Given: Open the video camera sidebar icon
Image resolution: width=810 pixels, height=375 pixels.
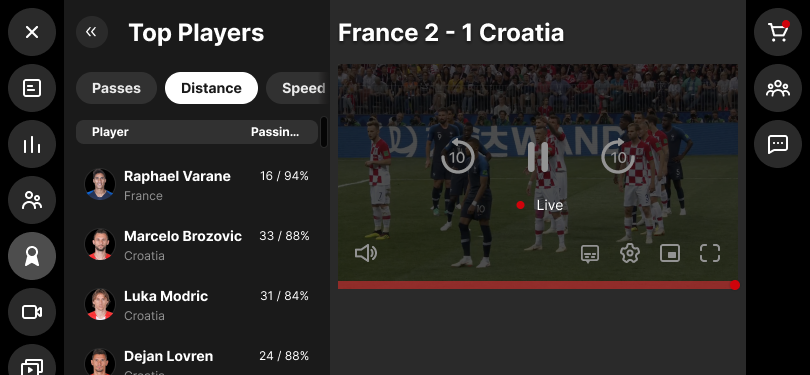Looking at the screenshot, I should coord(32,312).
